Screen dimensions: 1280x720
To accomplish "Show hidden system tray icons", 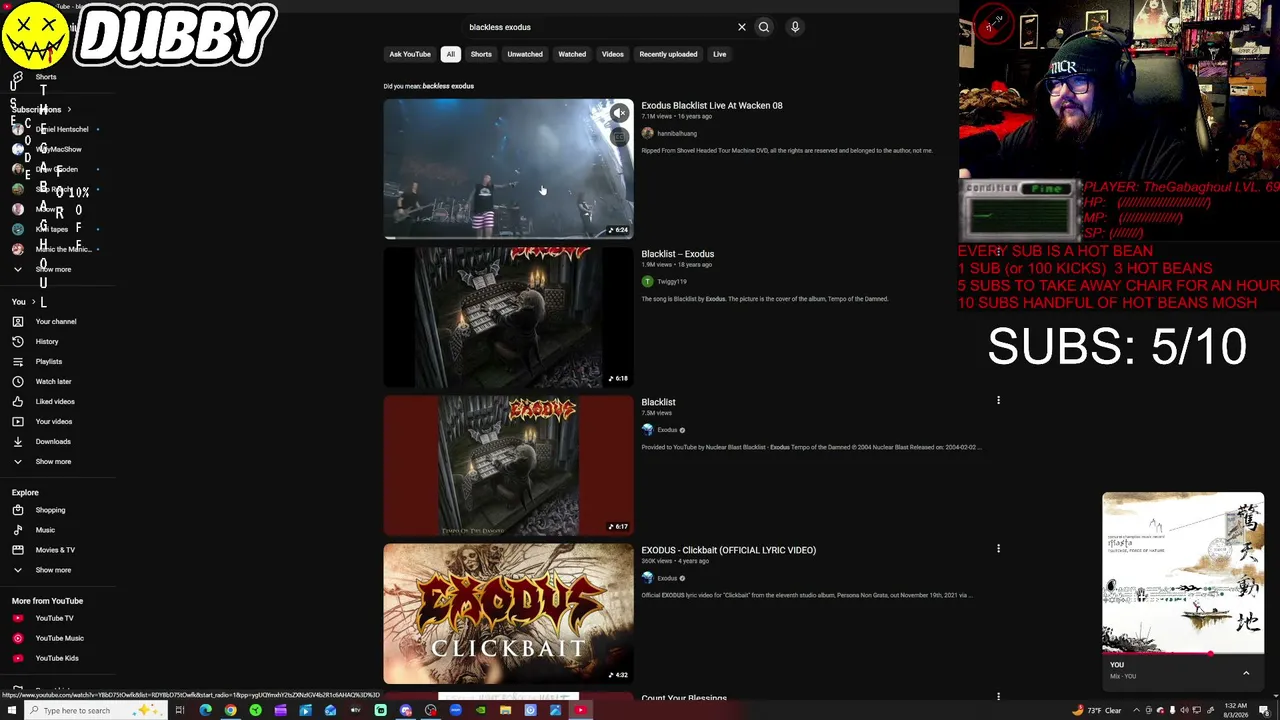I will 1136,710.
